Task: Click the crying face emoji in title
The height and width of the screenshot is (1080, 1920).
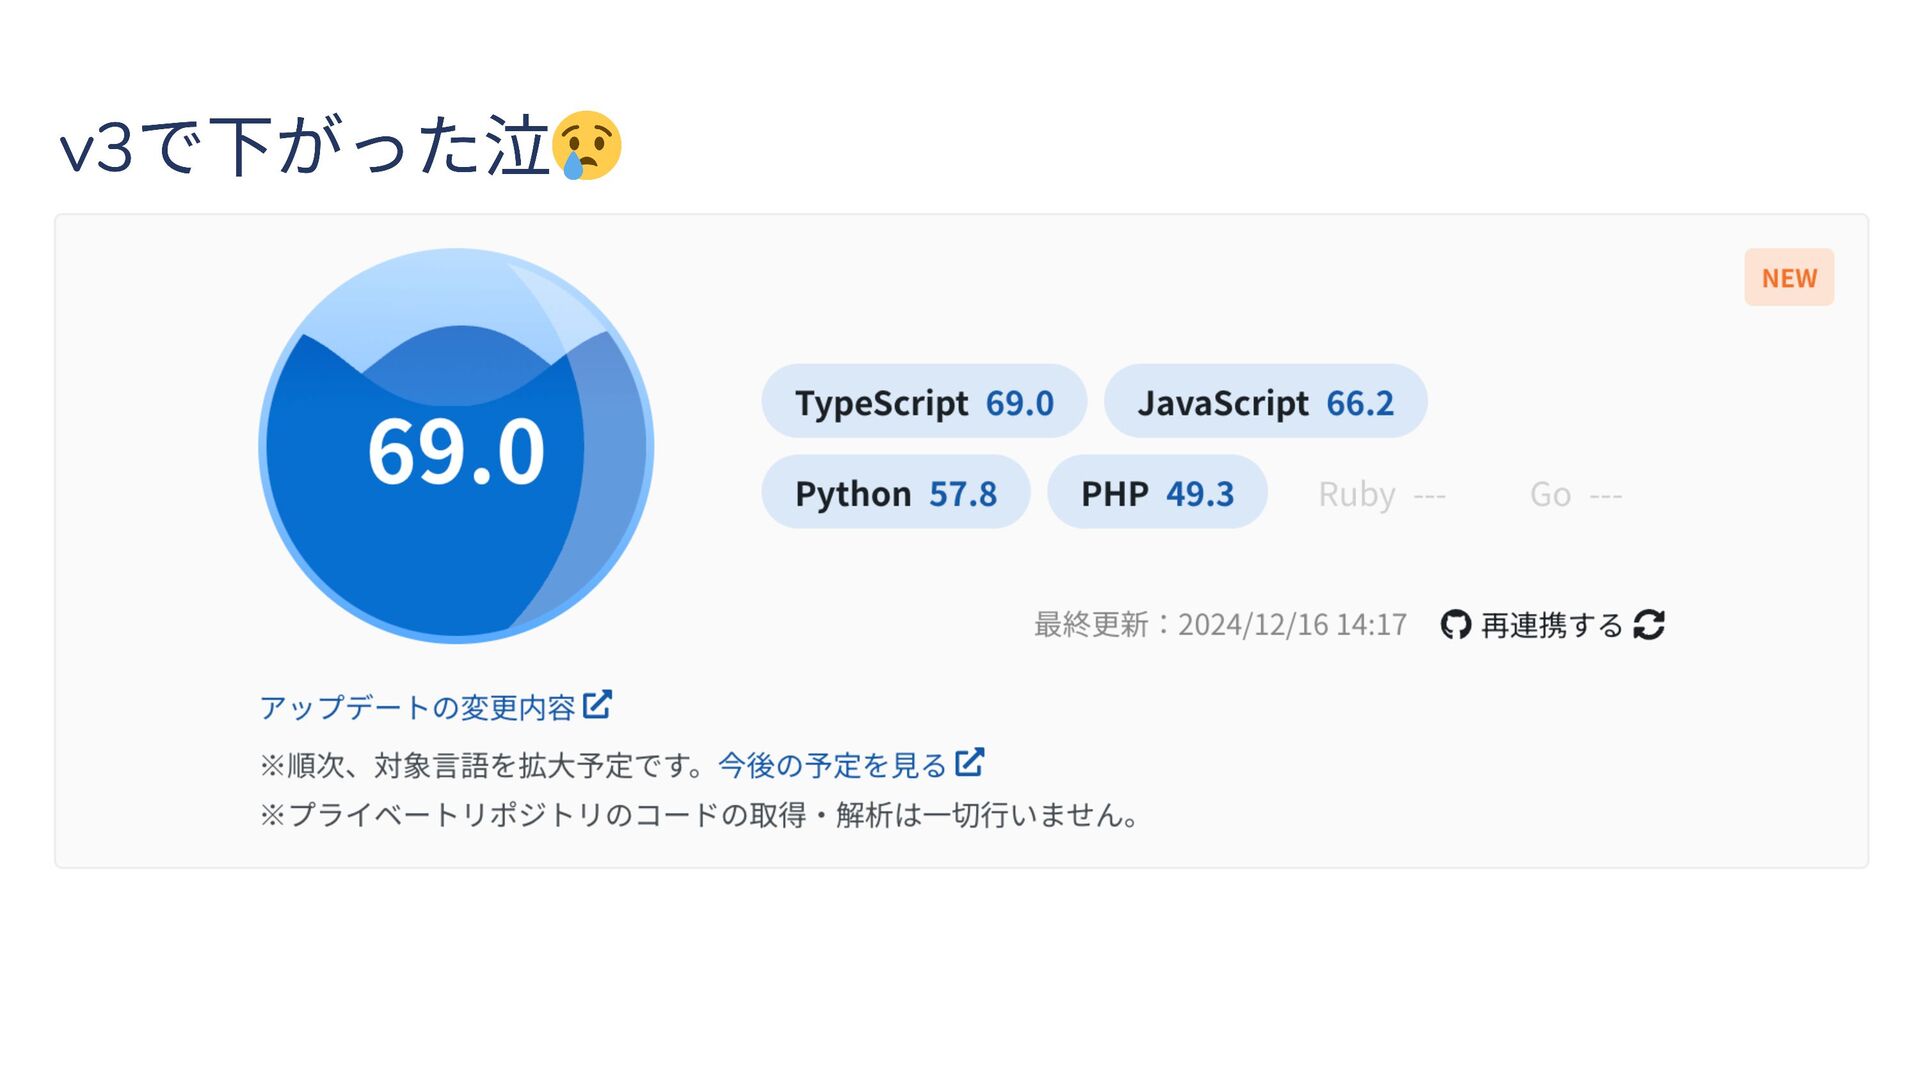Action: tap(588, 146)
